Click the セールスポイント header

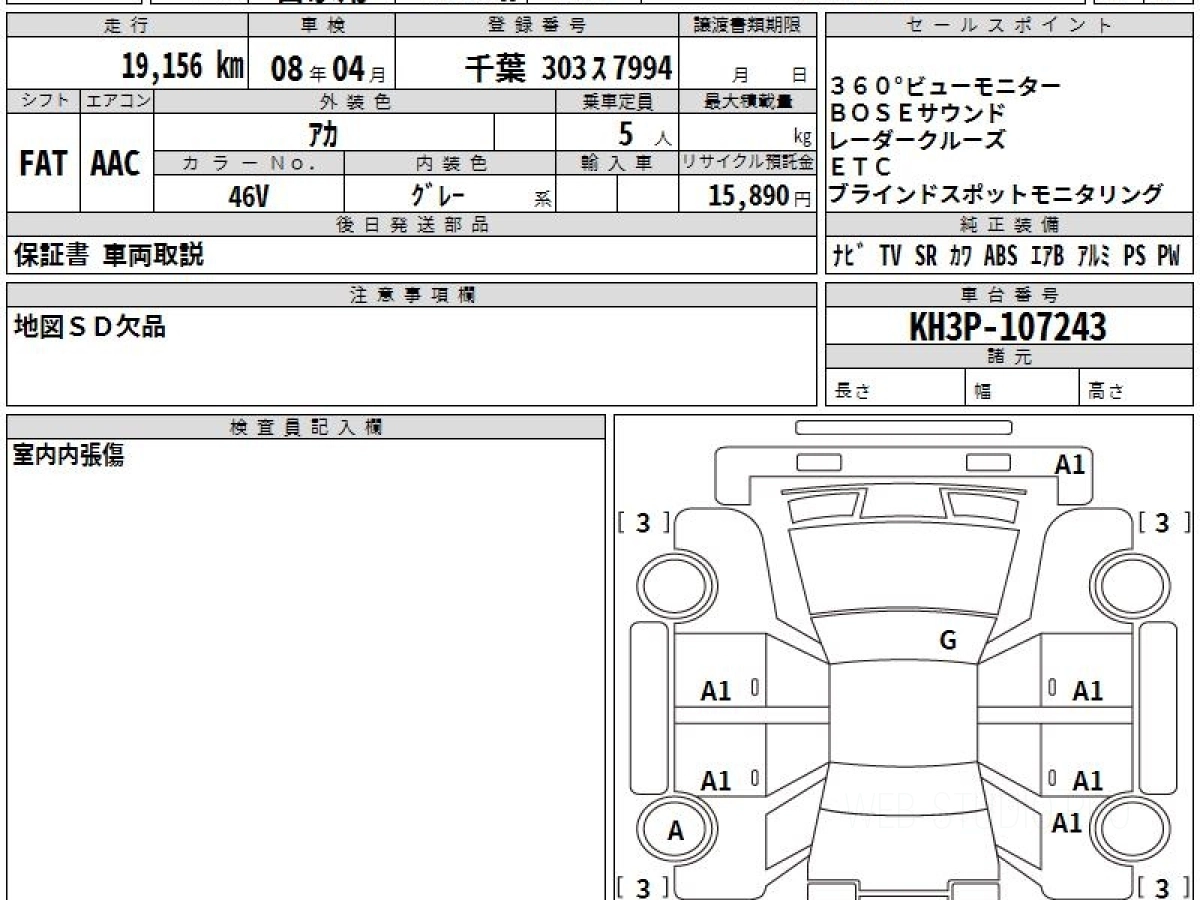1009,26
